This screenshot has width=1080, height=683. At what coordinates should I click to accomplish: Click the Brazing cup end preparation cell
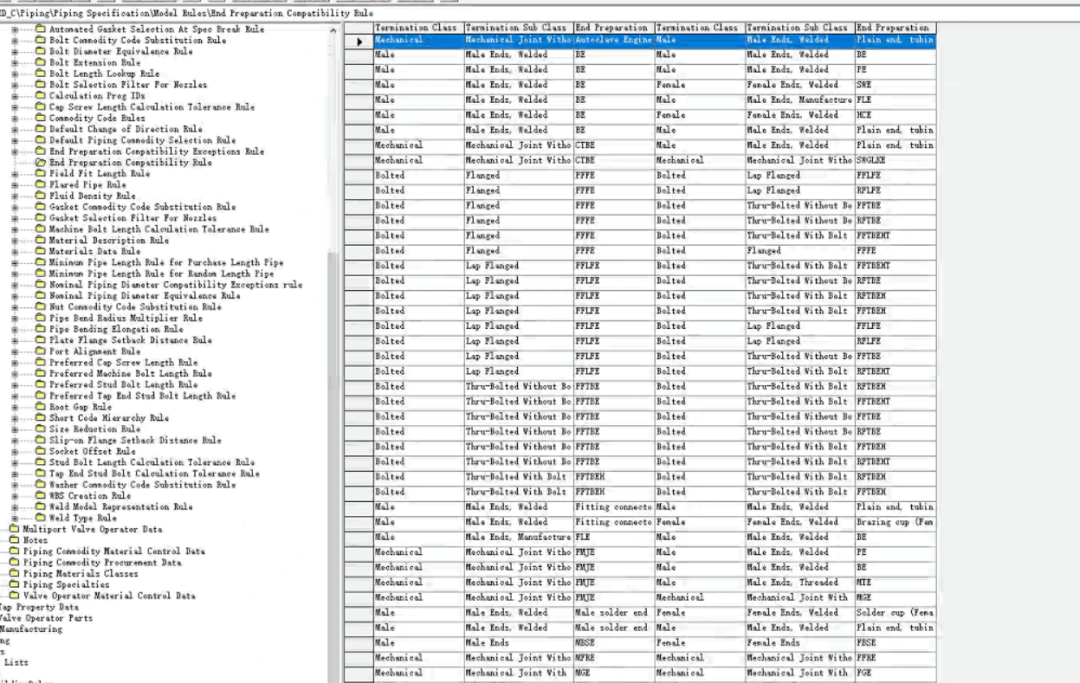[x=895, y=522]
